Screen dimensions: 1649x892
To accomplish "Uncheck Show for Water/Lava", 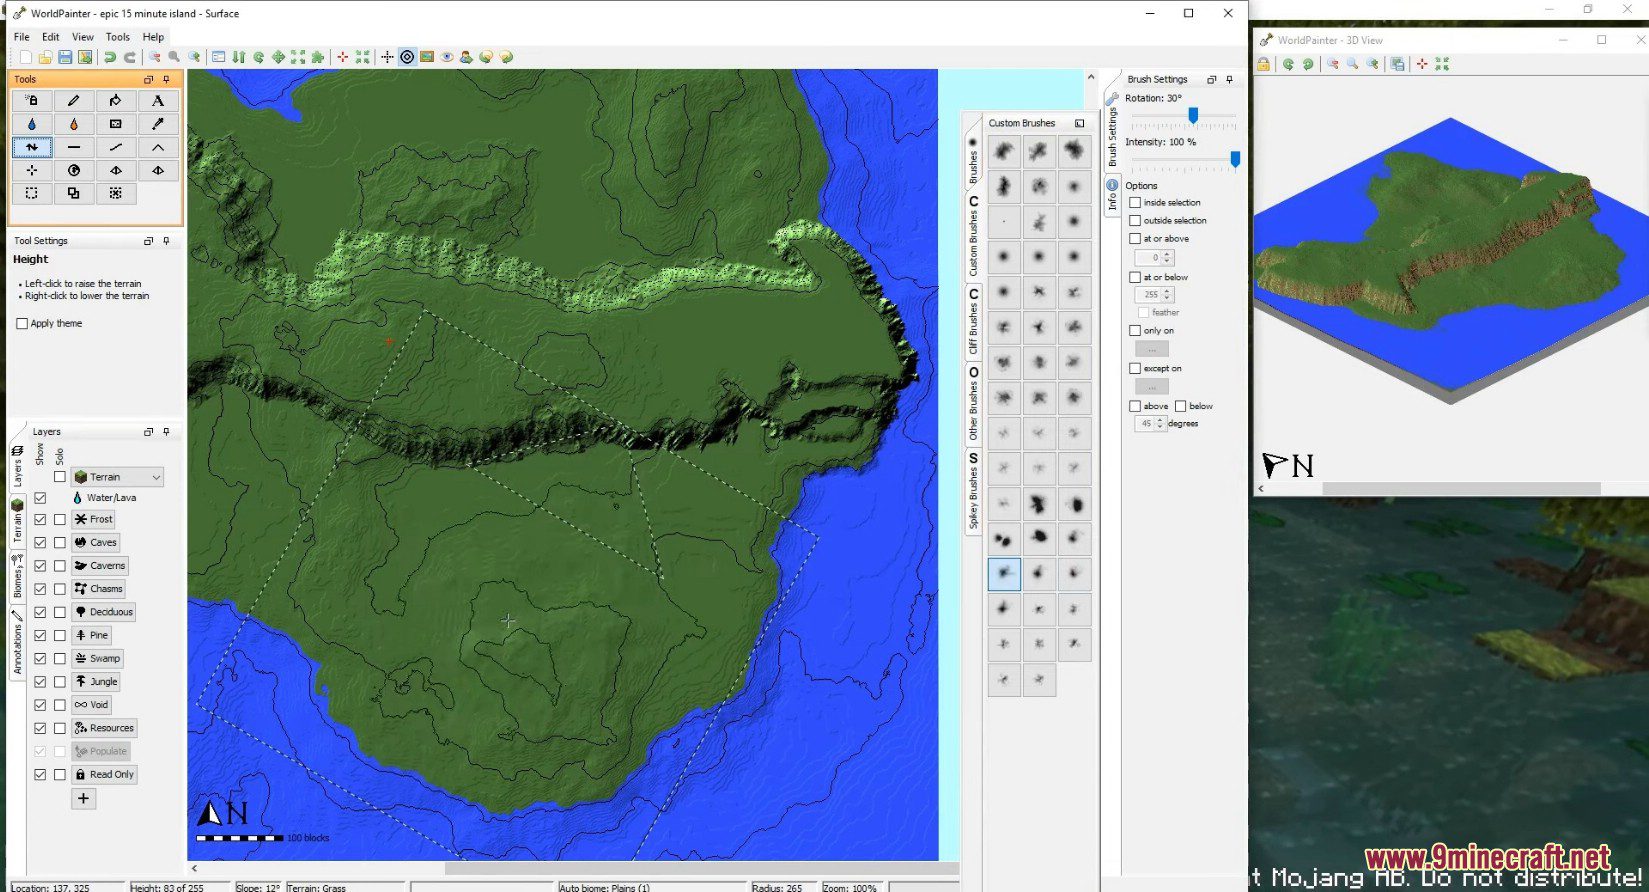I will 40,497.
